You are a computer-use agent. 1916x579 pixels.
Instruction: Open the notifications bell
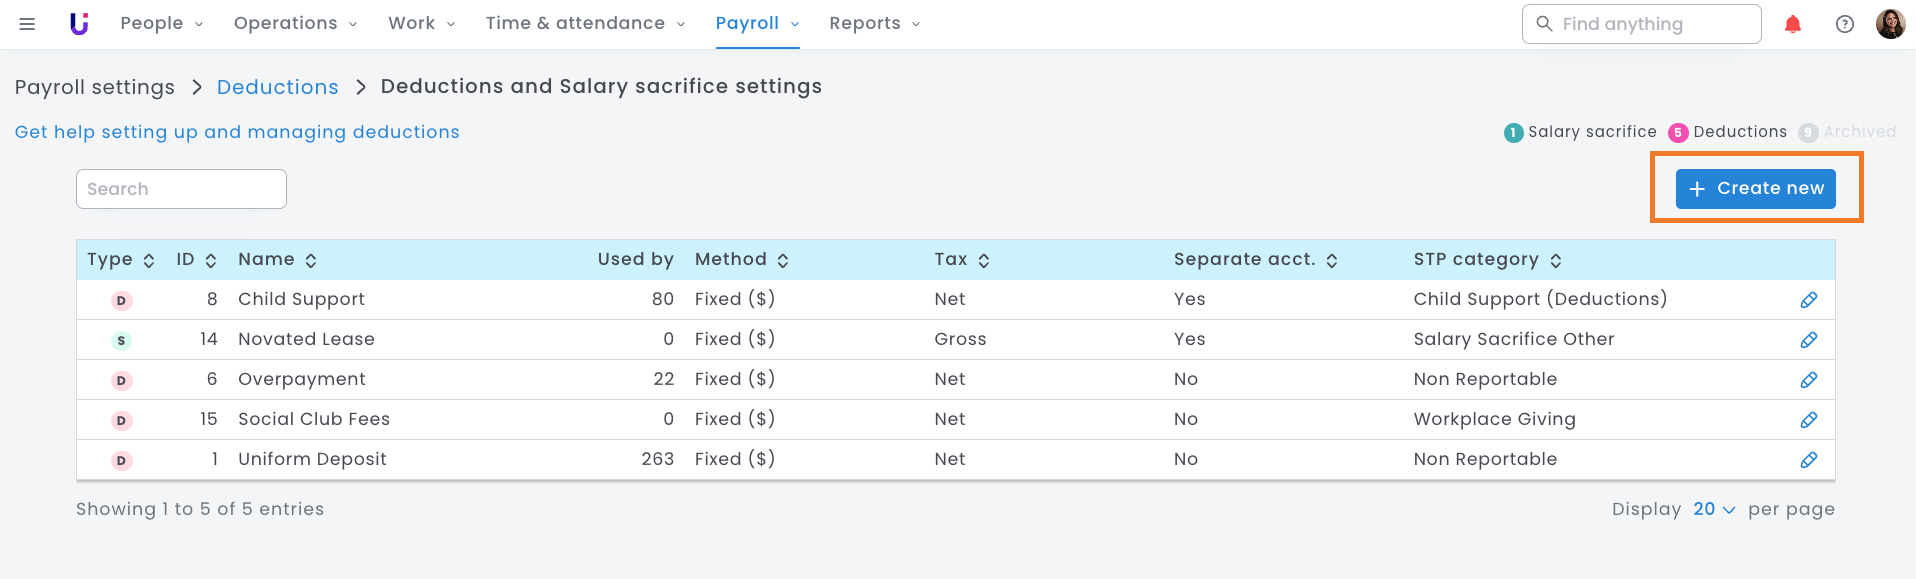(x=1793, y=24)
